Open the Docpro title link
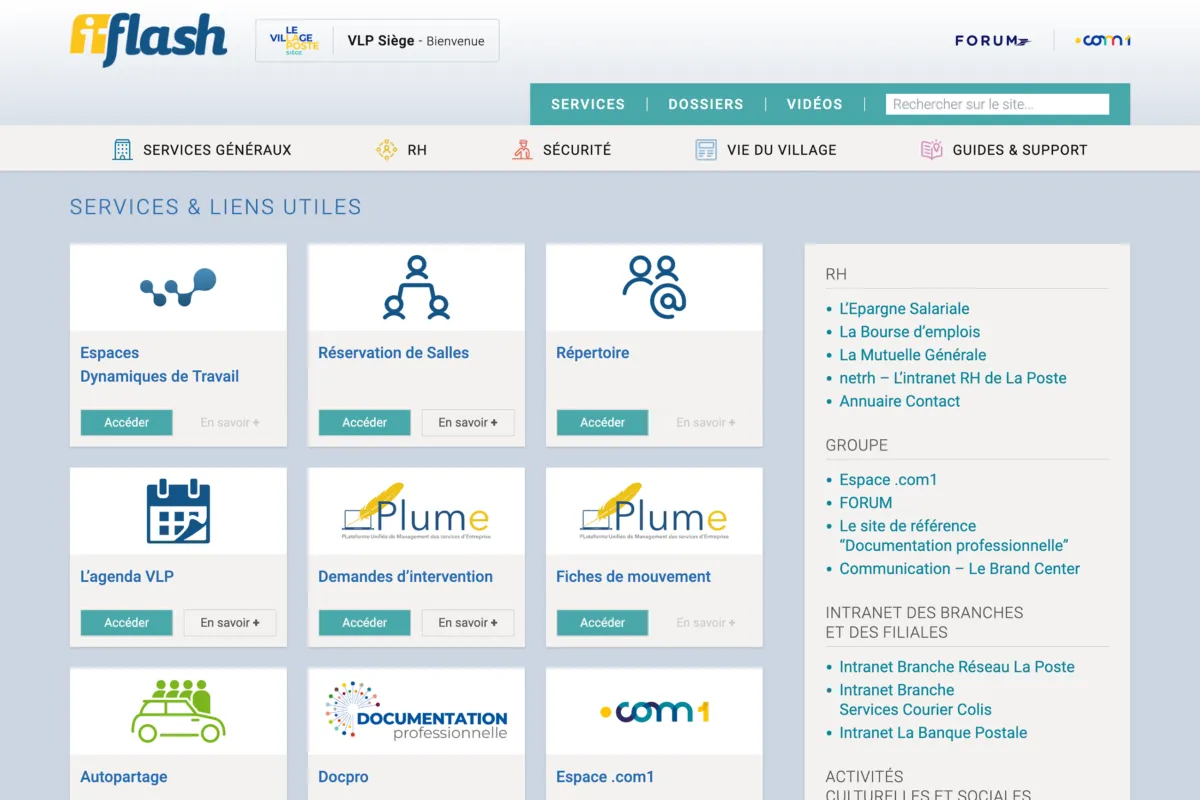Screen dimensions: 1200x800 point(343,777)
